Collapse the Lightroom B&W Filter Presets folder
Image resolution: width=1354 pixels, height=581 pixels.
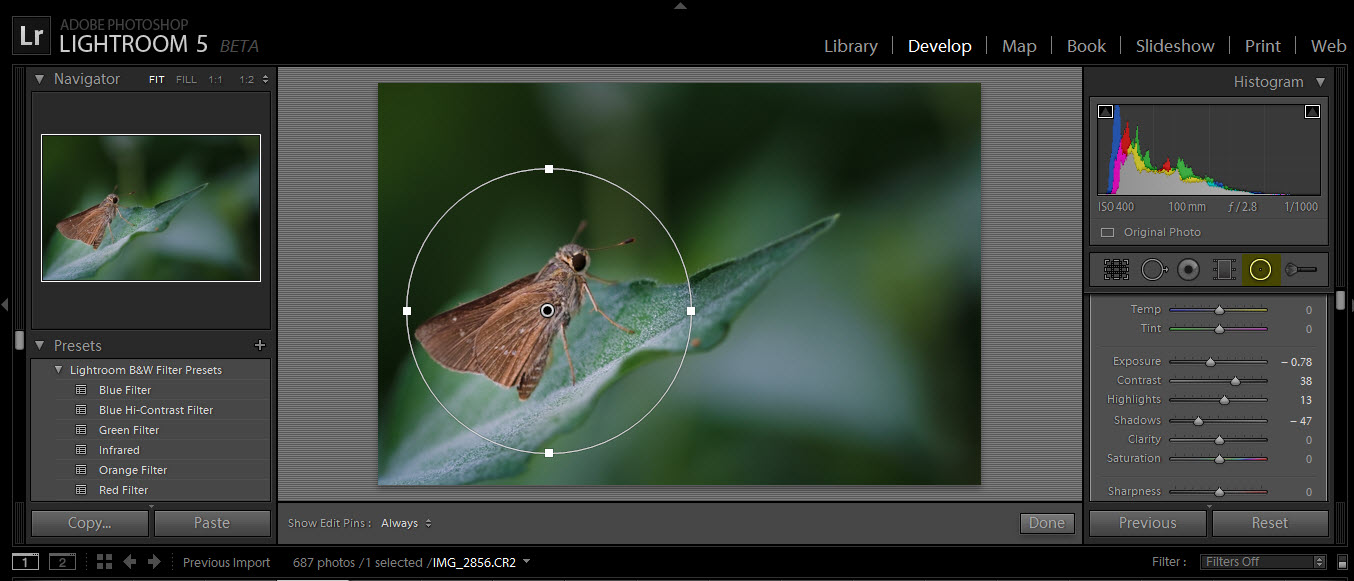(x=58, y=370)
